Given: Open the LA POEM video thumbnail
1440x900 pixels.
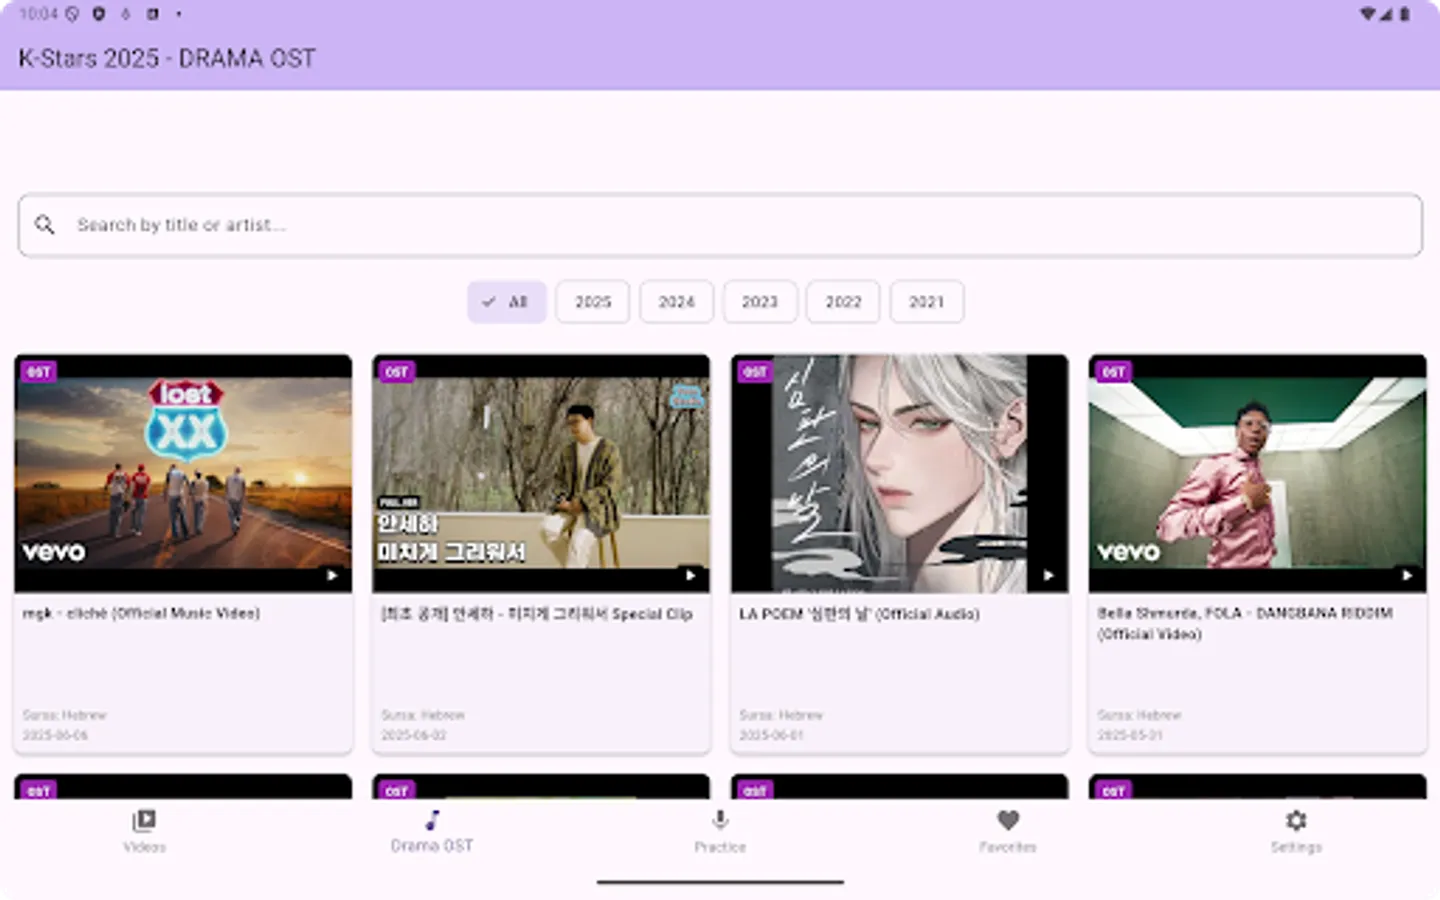Looking at the screenshot, I should click(x=899, y=473).
